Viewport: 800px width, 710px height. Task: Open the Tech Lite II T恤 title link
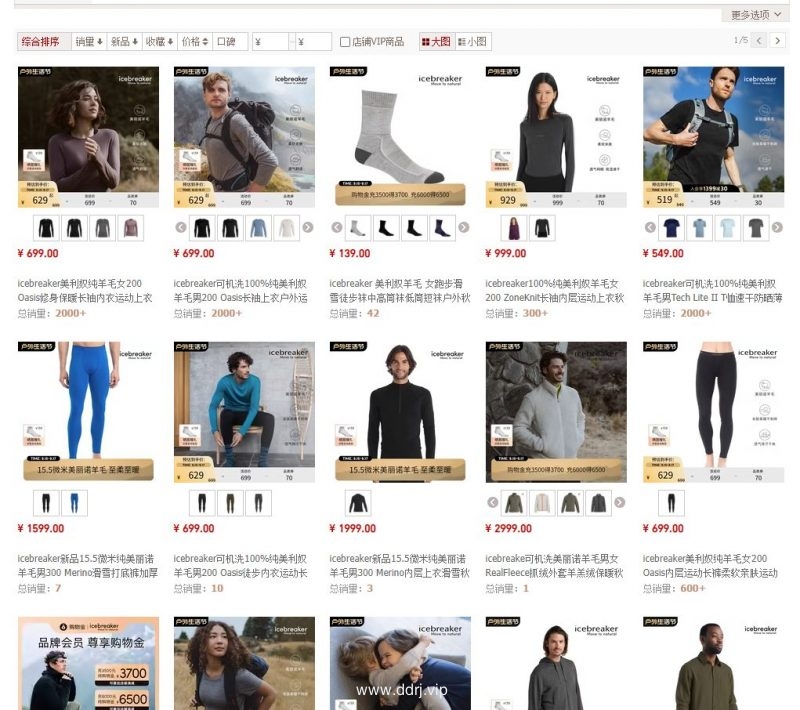[x=712, y=290]
